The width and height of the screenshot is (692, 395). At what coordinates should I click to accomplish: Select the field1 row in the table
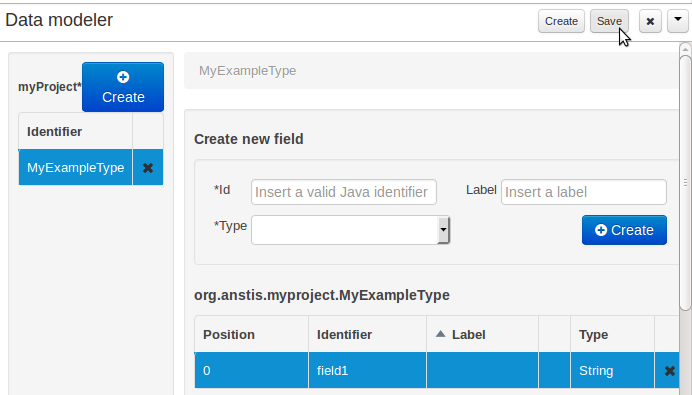coord(436,370)
